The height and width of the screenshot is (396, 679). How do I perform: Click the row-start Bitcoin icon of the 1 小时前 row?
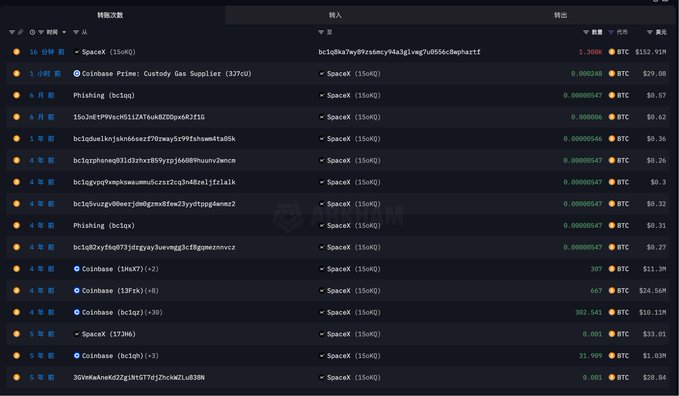[16, 74]
